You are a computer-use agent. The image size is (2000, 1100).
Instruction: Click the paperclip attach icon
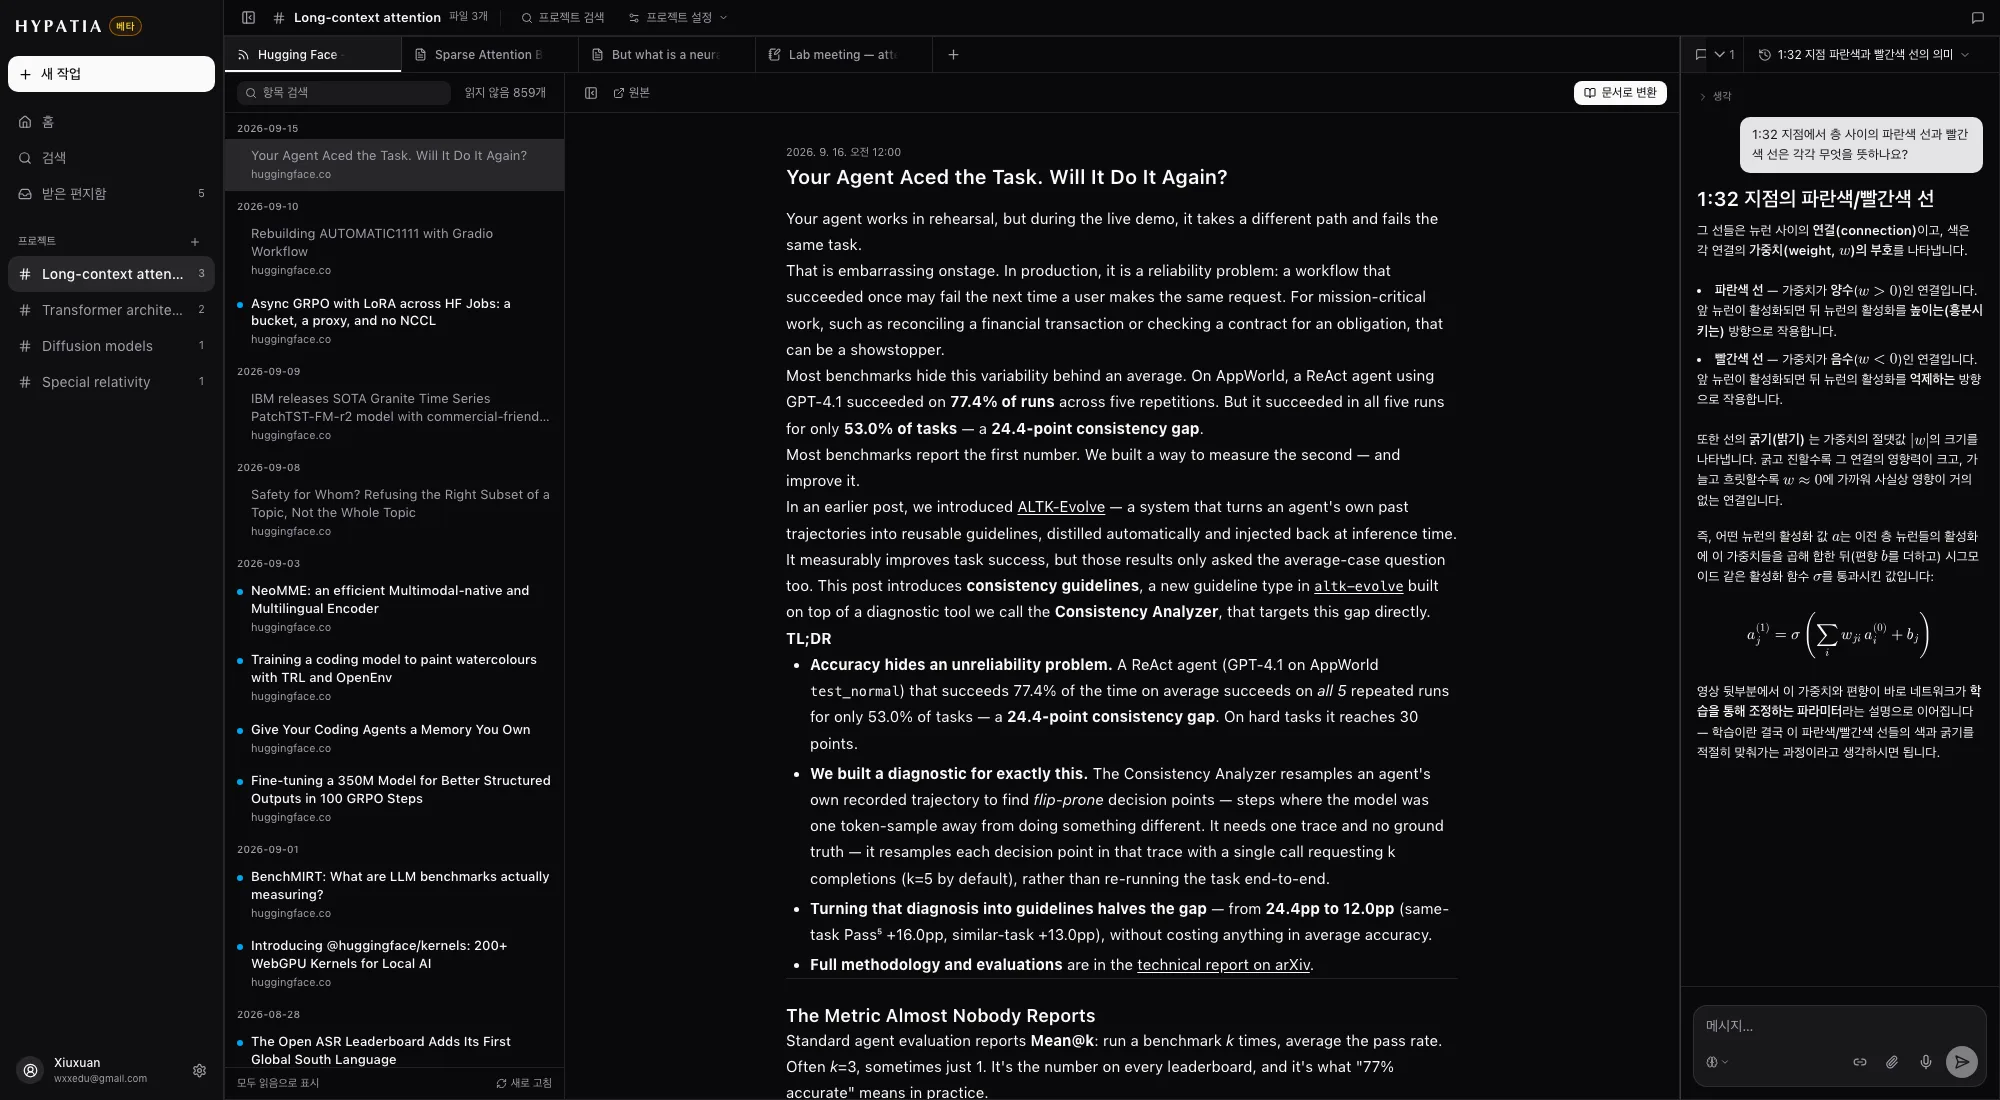(x=1892, y=1062)
